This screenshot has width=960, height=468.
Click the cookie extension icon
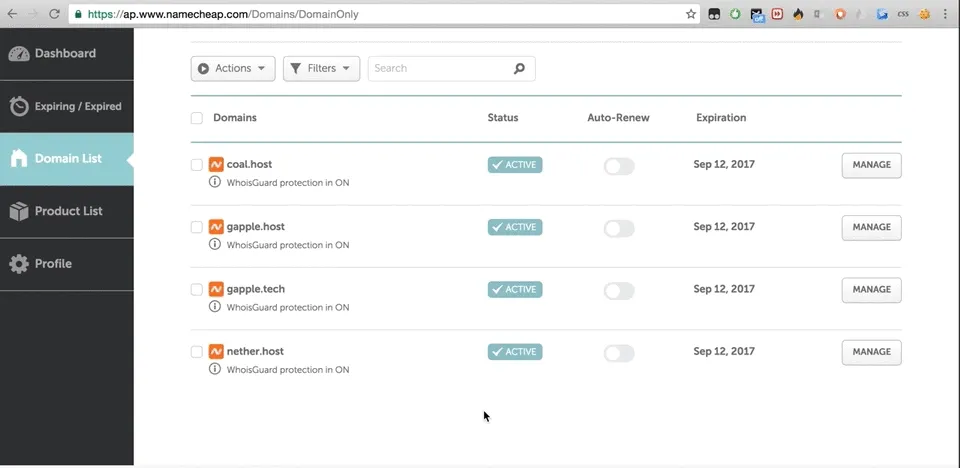click(924, 13)
